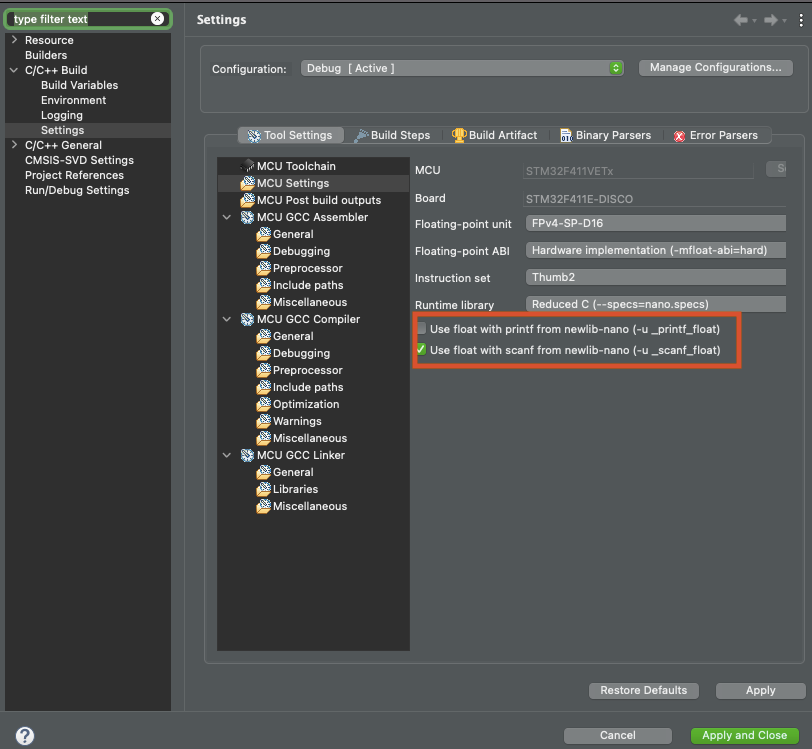Click the Cancel button

click(x=617, y=736)
